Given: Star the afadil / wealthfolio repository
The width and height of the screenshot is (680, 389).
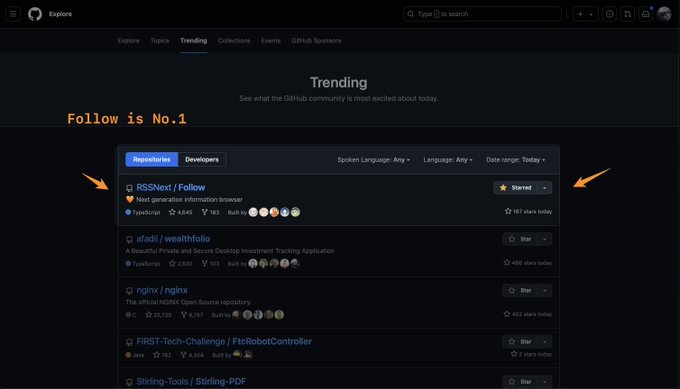Looking at the screenshot, I should click(520, 239).
